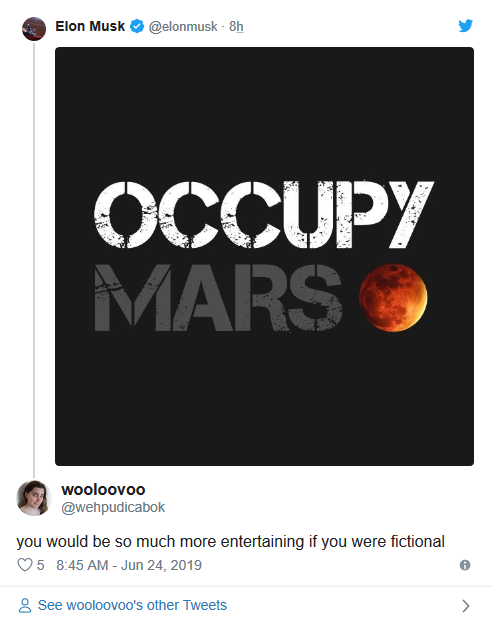Click the red Mars planet graphic
The image size is (492, 619).
(393, 298)
